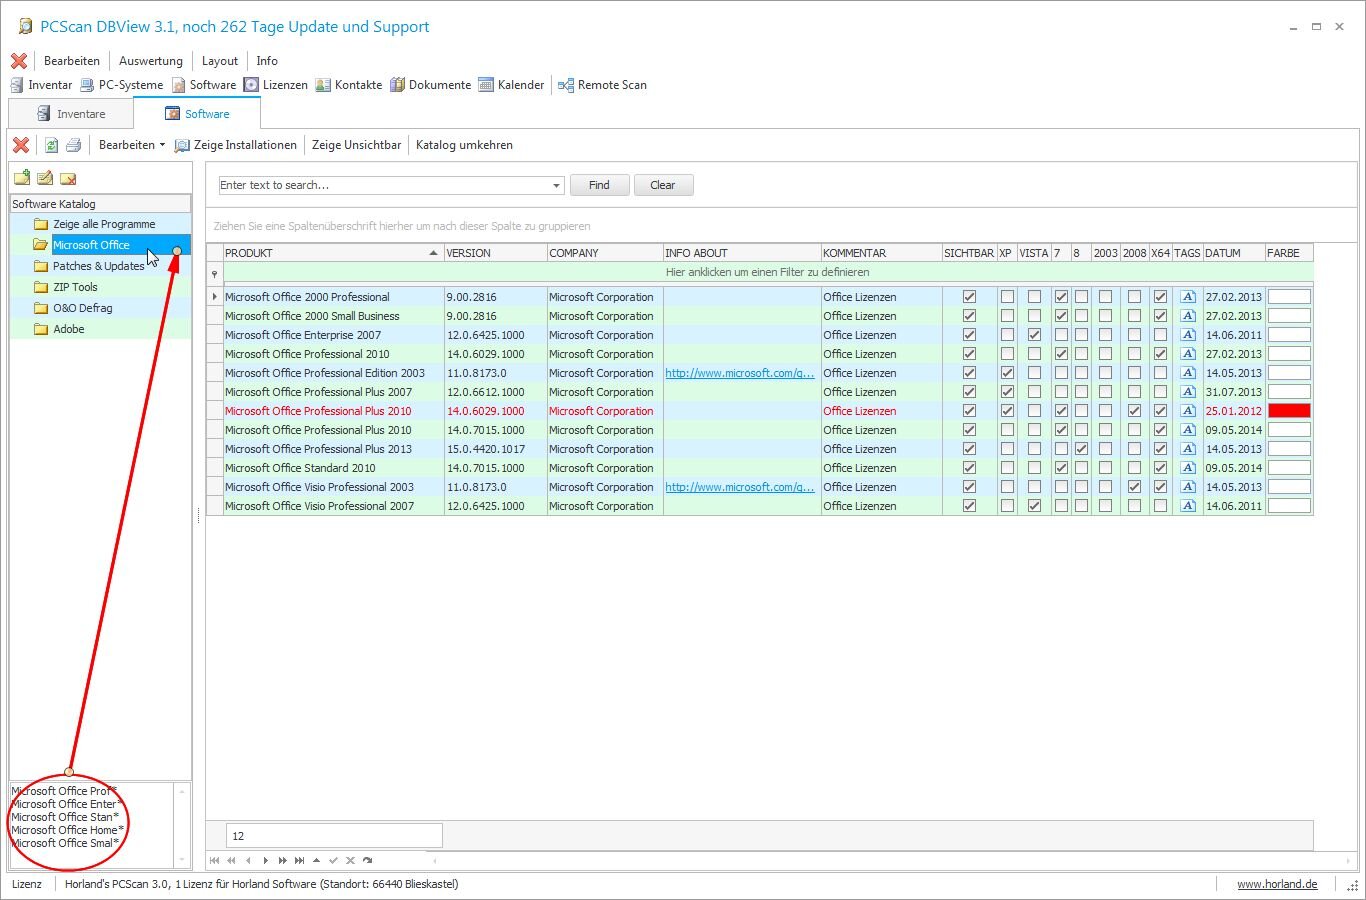The image size is (1366, 900).
Task: Click the FARBE swatch for Microsoft Office 2000 Professional
Action: [x=1289, y=297]
